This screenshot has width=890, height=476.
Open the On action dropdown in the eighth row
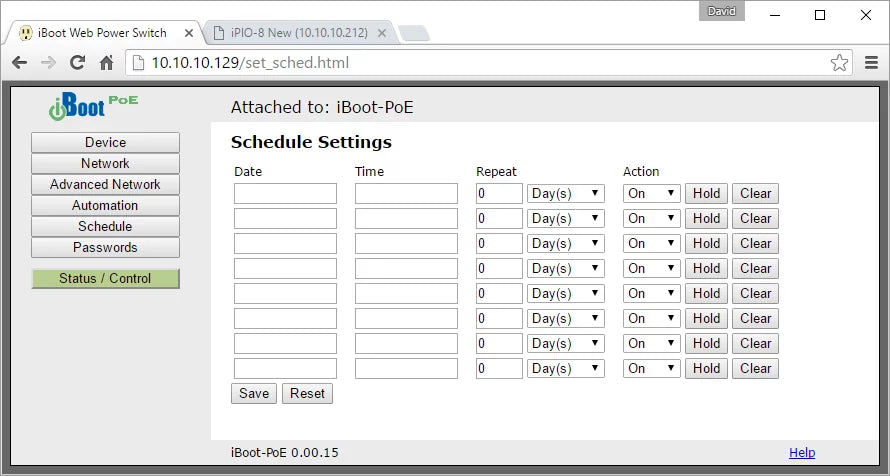(x=652, y=368)
